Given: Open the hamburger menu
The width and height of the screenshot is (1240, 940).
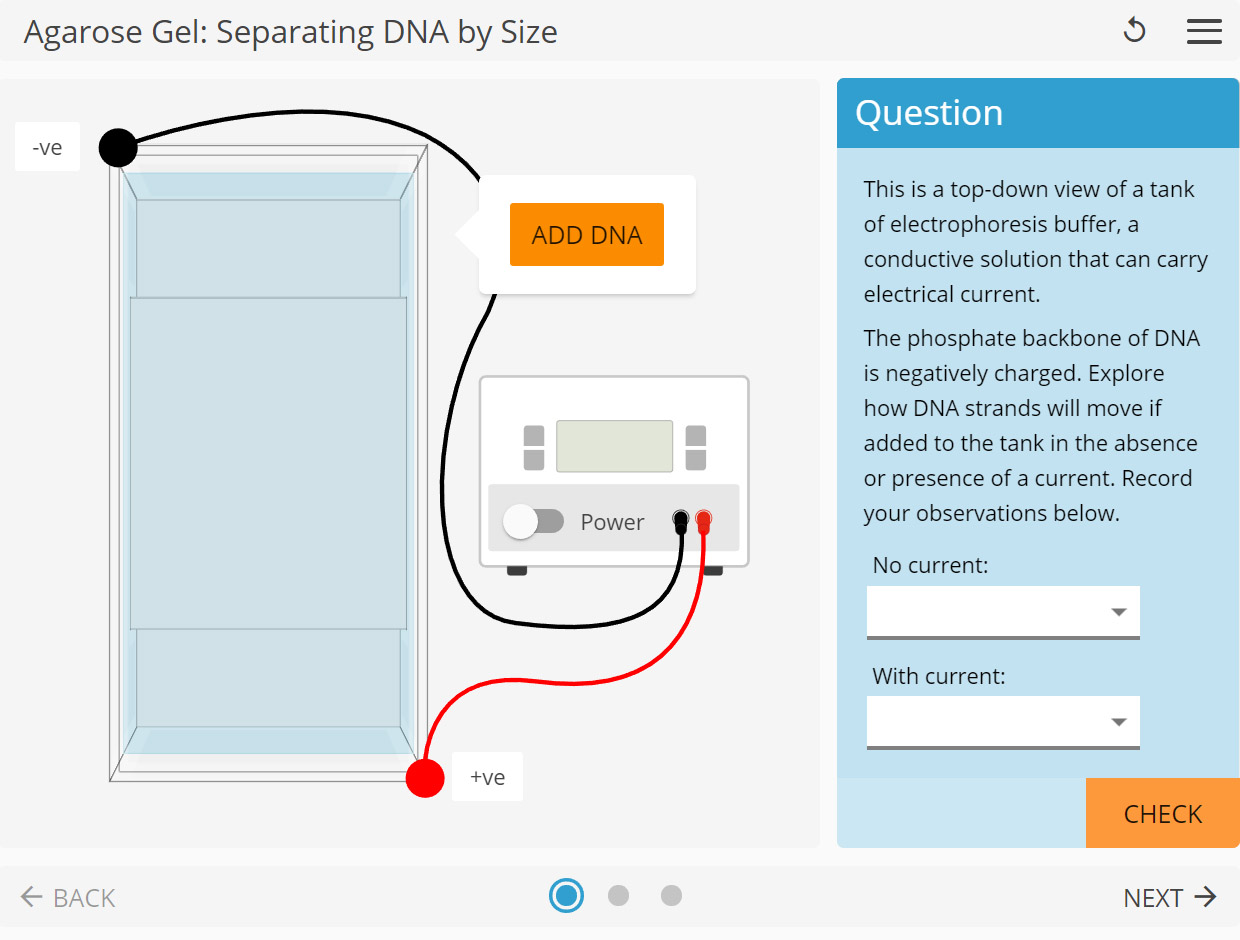Looking at the screenshot, I should pyautogui.click(x=1204, y=31).
